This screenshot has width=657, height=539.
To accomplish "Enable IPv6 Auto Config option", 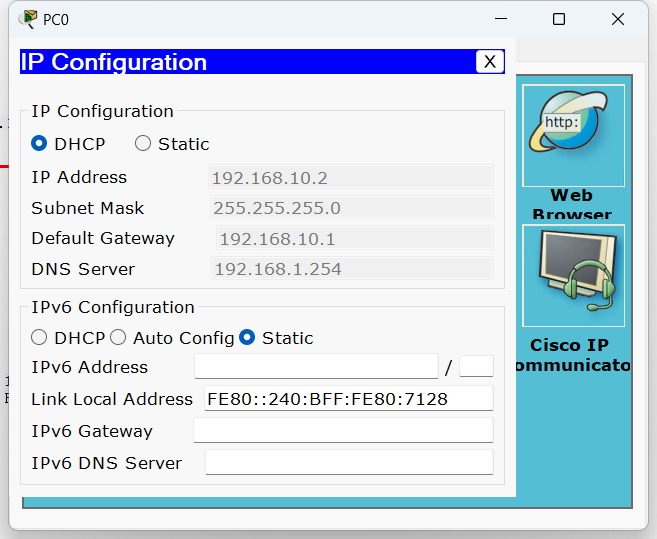I will click(118, 338).
